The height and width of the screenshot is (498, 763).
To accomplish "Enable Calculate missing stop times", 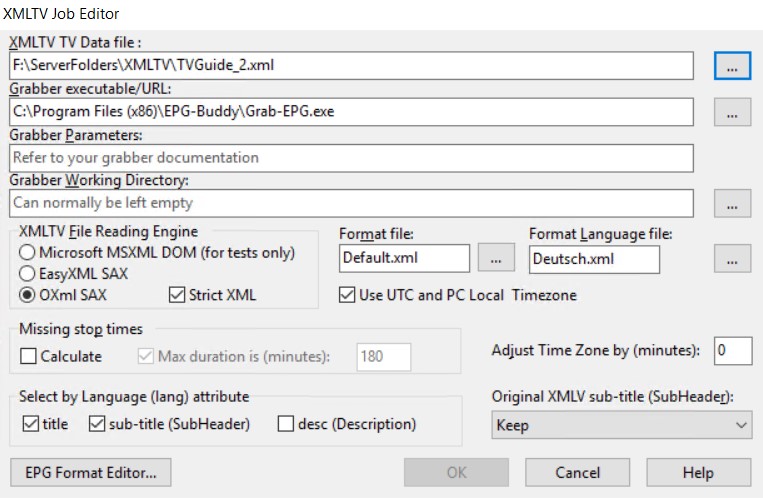I will click(x=28, y=356).
